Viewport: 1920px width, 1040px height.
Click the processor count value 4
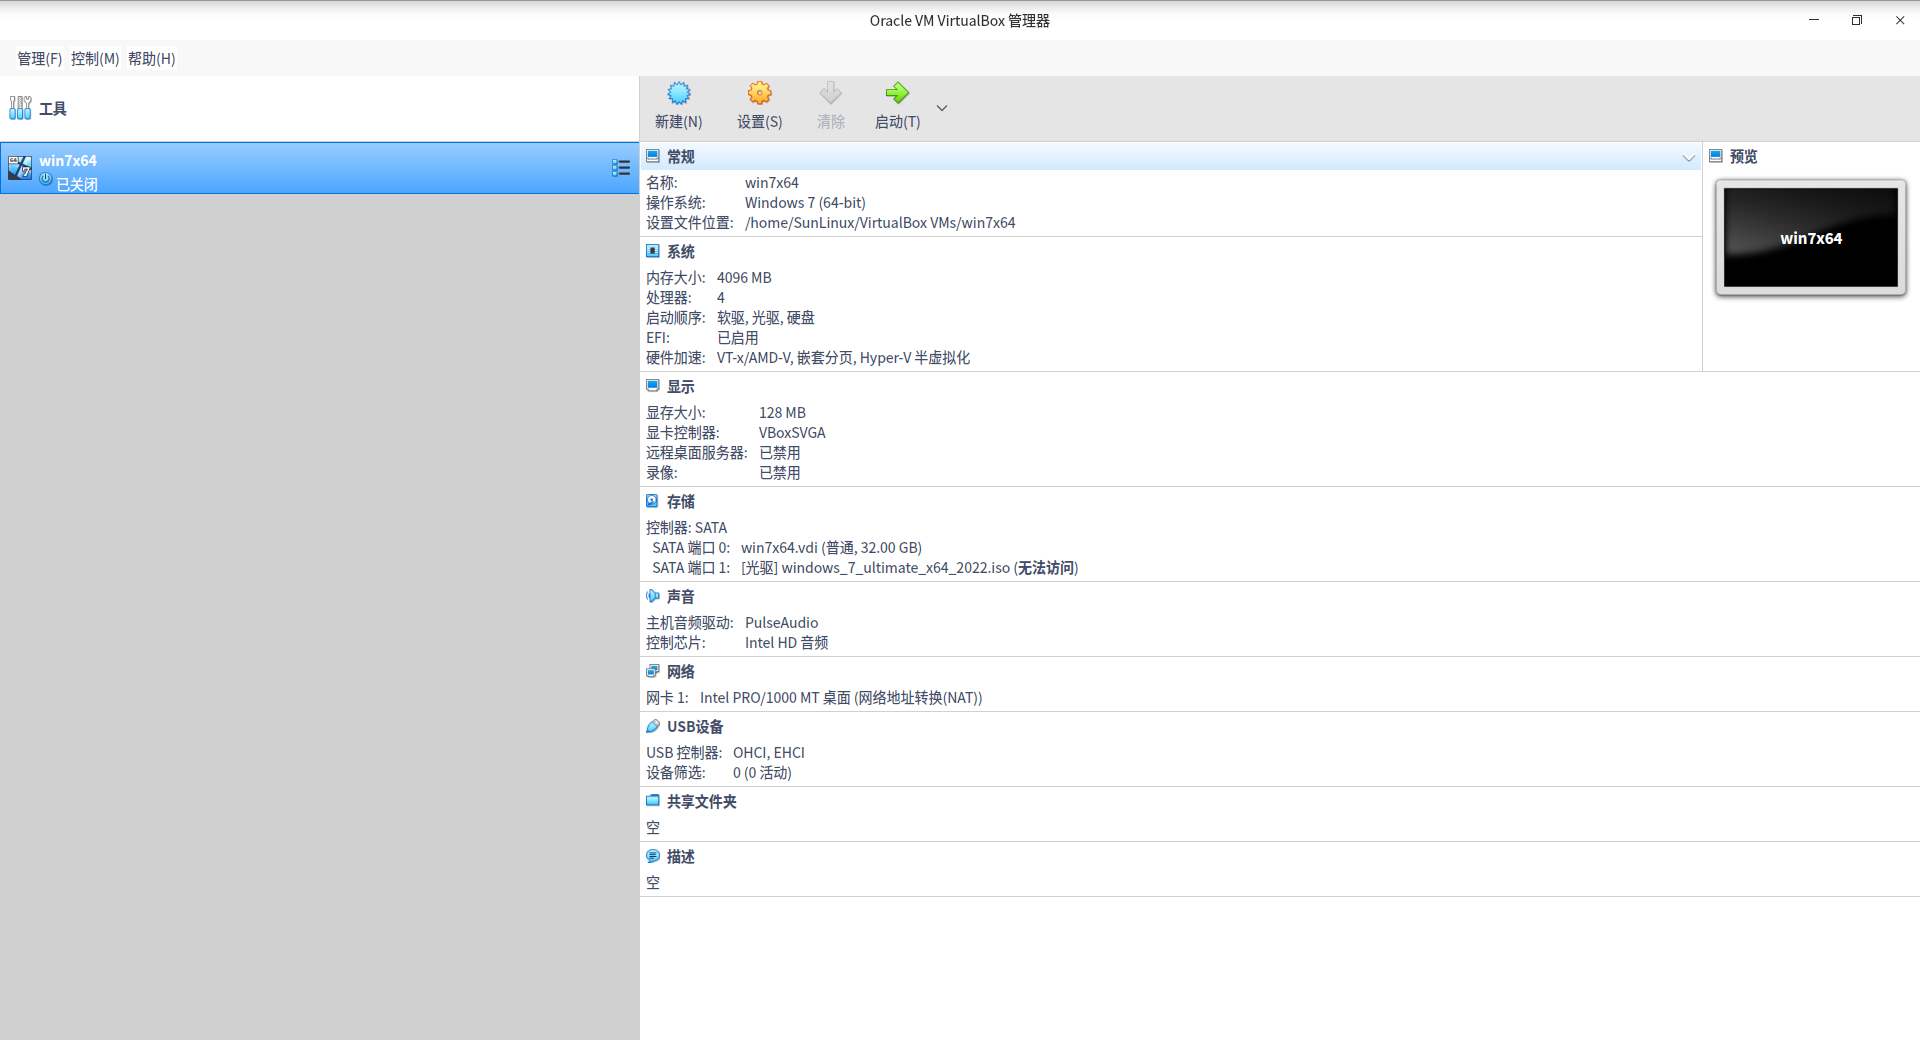pyautogui.click(x=721, y=298)
